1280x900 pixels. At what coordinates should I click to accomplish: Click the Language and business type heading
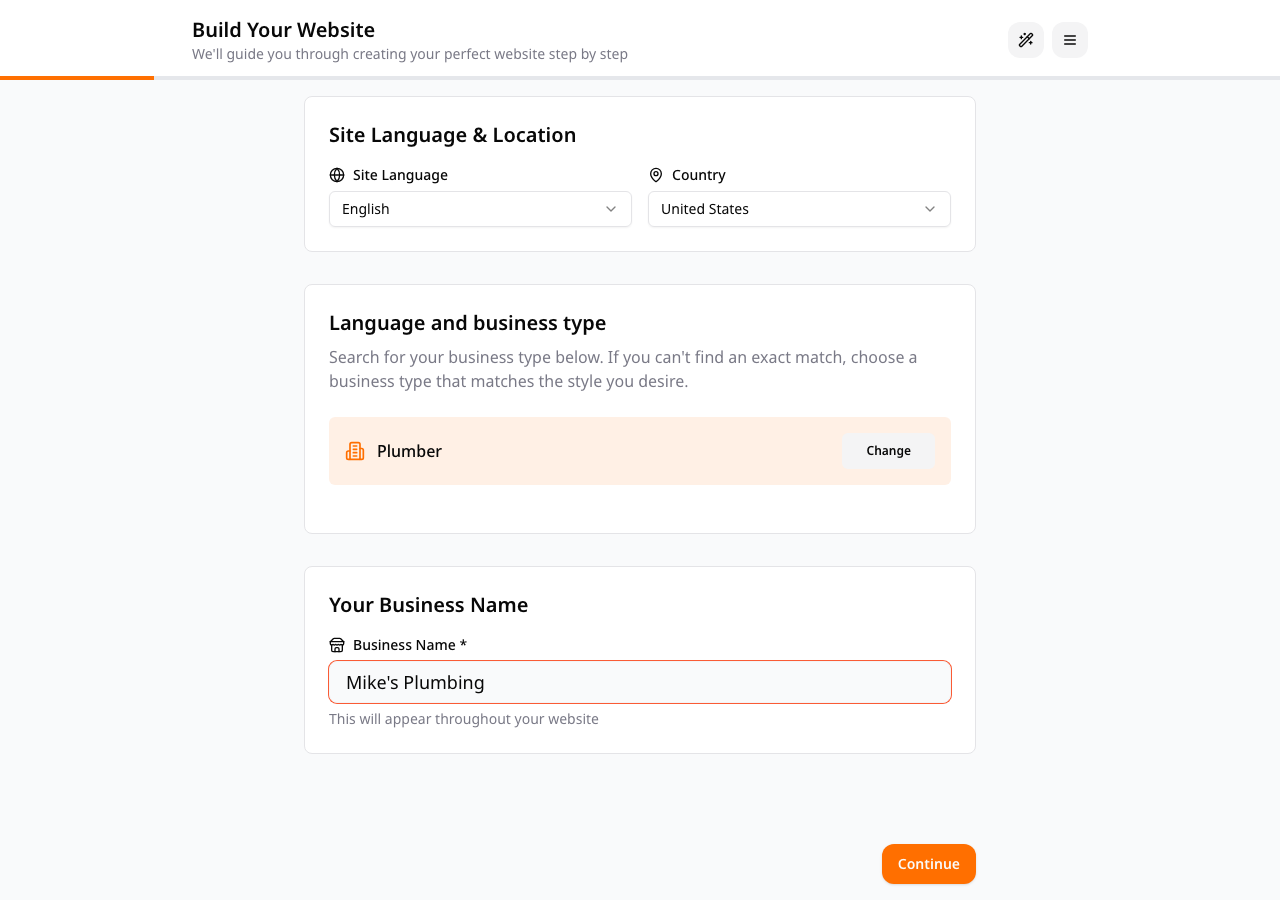click(468, 323)
